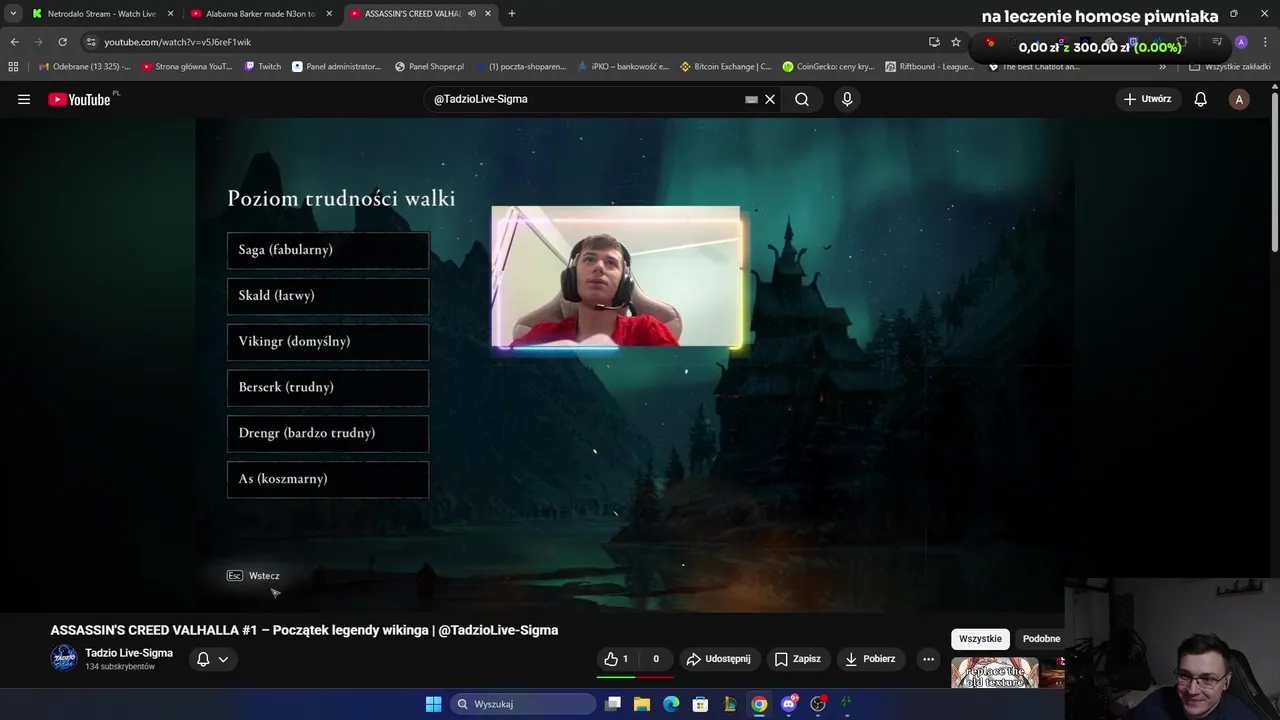Open the Bitcoin Exchange bookmark
1280x720 pixels.
coord(725,66)
